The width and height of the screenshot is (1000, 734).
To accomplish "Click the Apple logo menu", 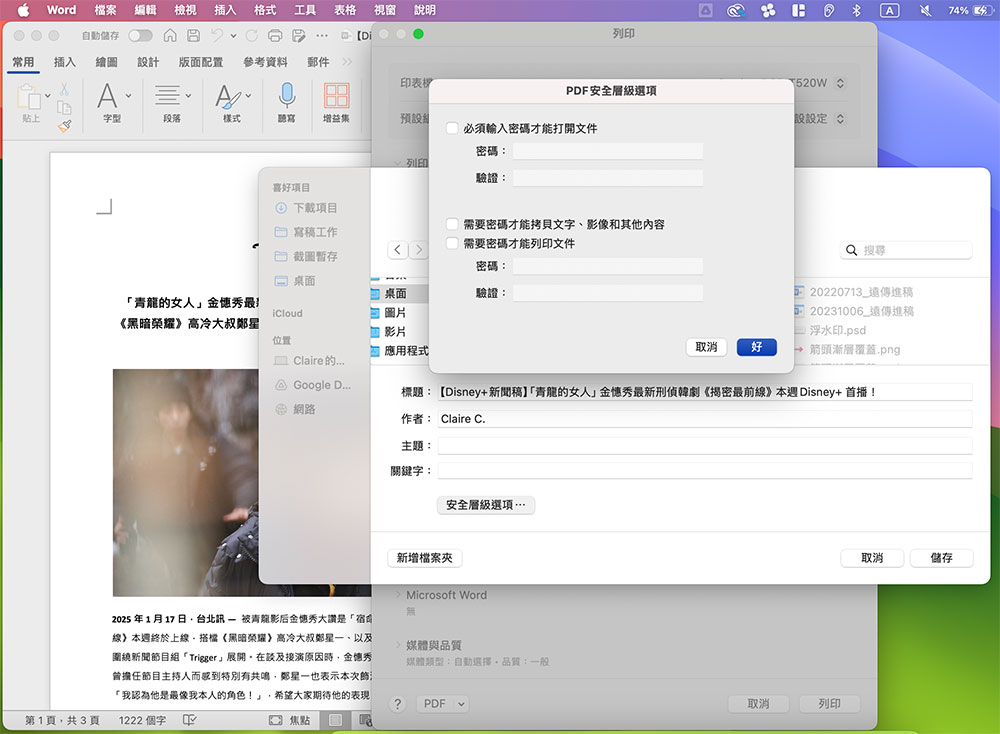I will pos(23,10).
